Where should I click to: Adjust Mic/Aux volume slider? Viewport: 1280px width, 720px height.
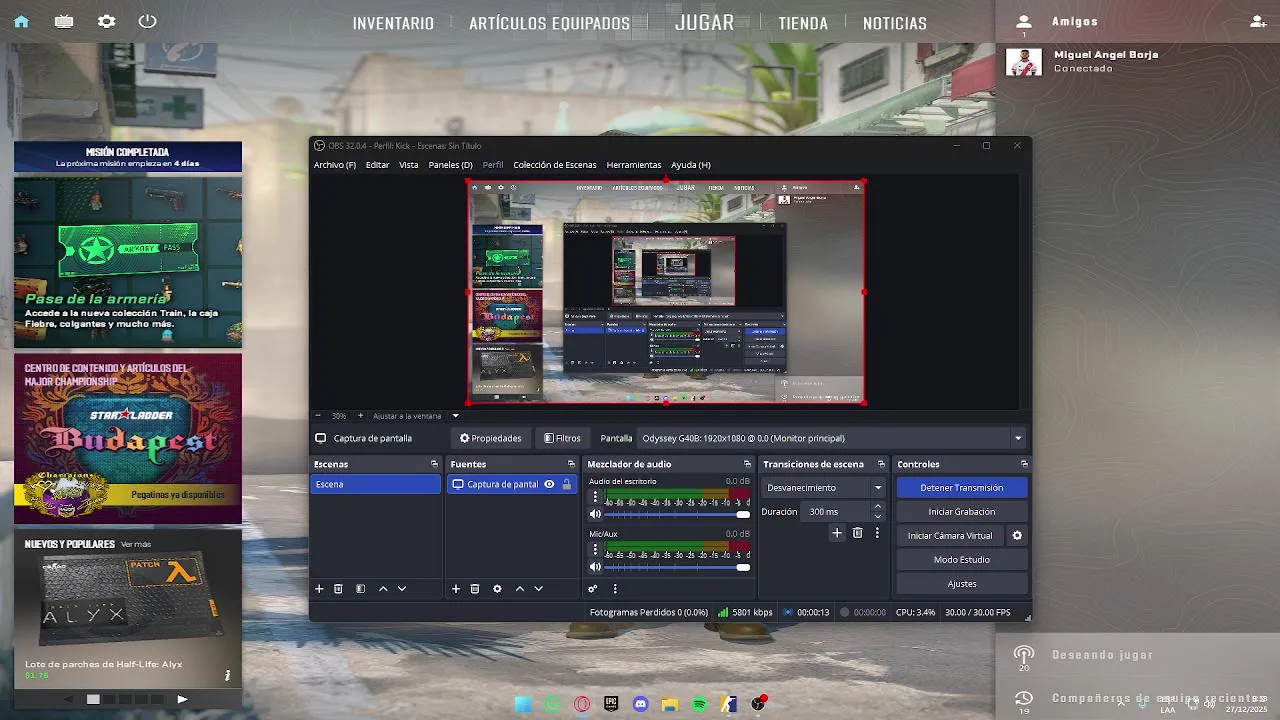point(677,567)
